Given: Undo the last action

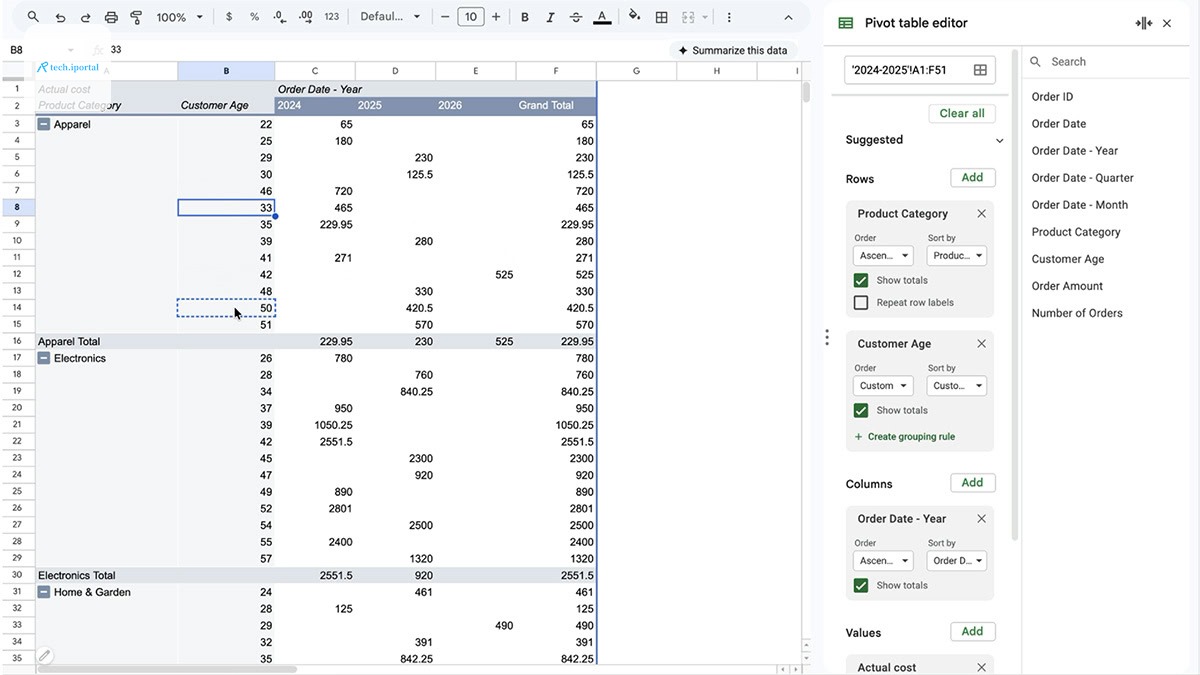Looking at the screenshot, I should pos(60,17).
